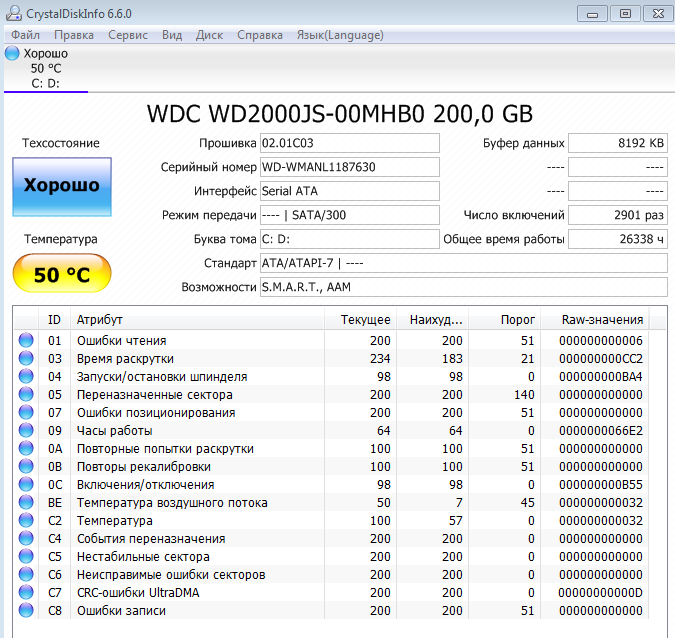This screenshot has width=675, height=638.
Task: Click threshold 45 in Температура воздушного потока row
Action: click(527, 503)
